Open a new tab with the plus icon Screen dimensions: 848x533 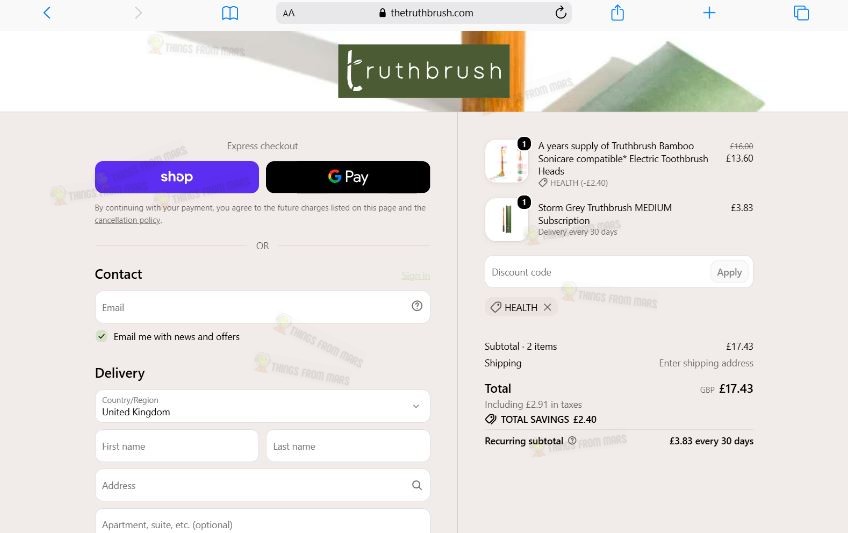coord(709,13)
